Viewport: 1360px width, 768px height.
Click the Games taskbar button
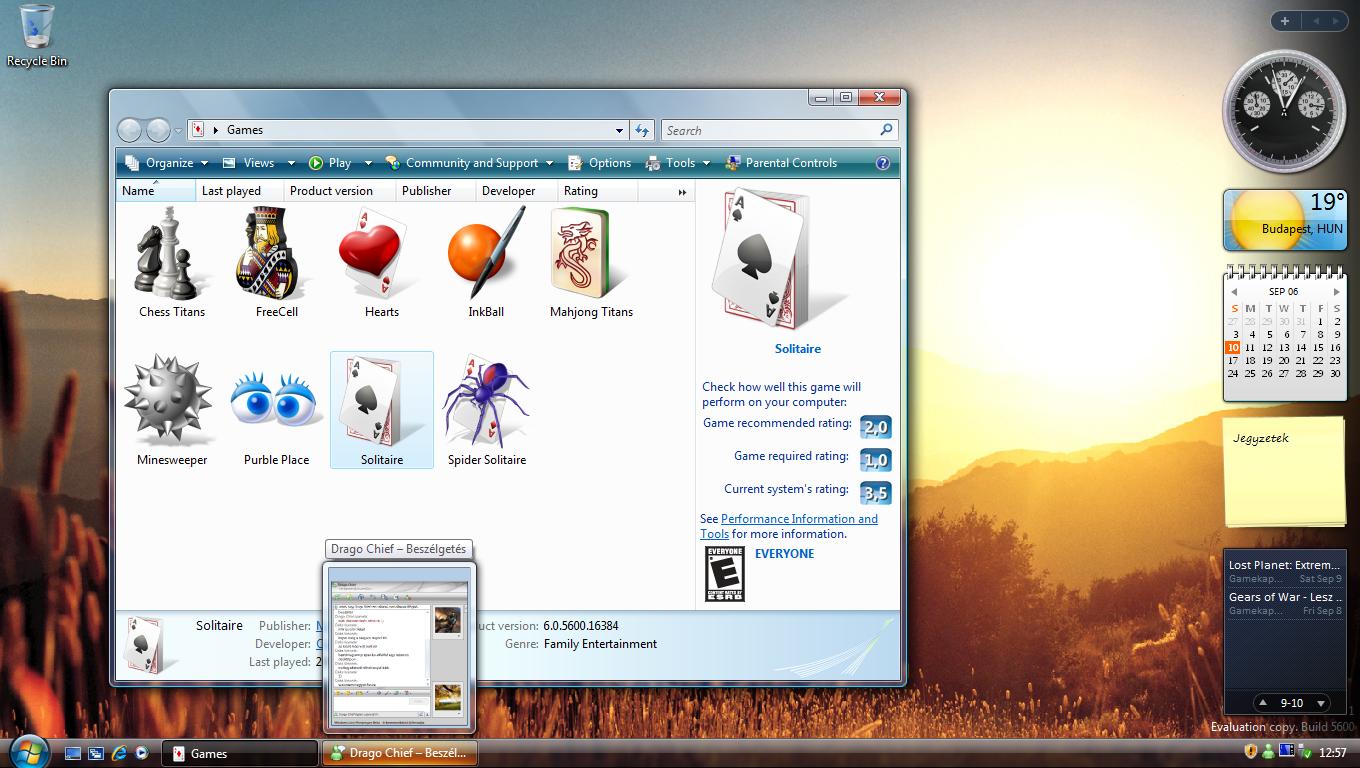(240, 753)
